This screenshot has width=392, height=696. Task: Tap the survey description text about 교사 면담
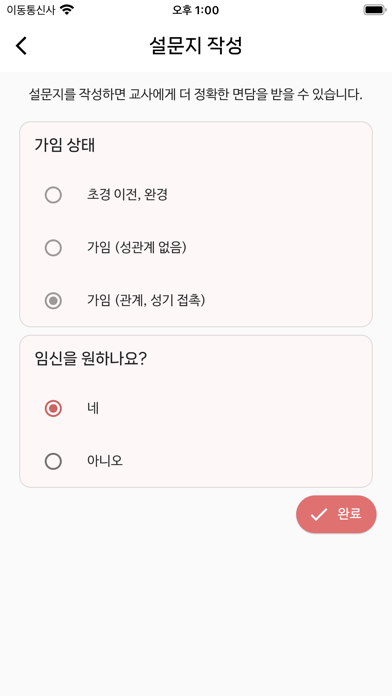coord(196,95)
